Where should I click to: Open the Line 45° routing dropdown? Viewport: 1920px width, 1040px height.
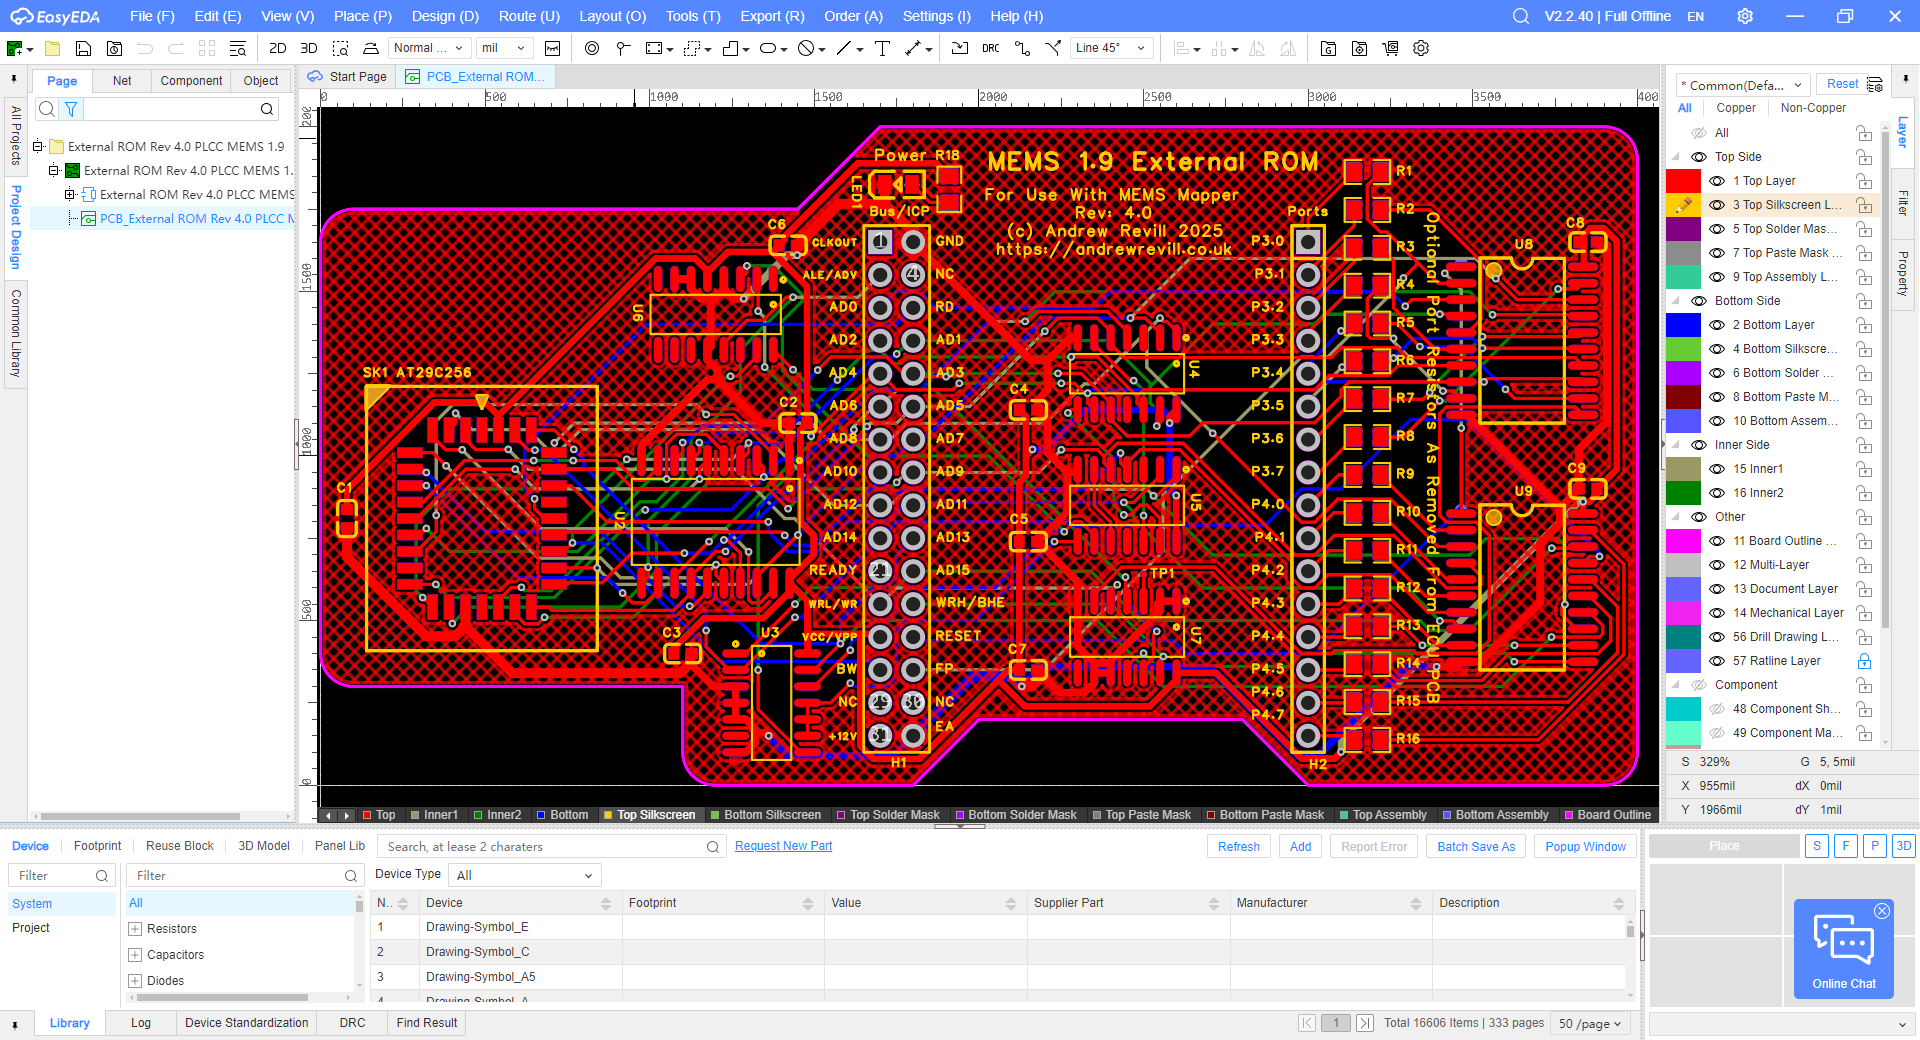[1112, 48]
